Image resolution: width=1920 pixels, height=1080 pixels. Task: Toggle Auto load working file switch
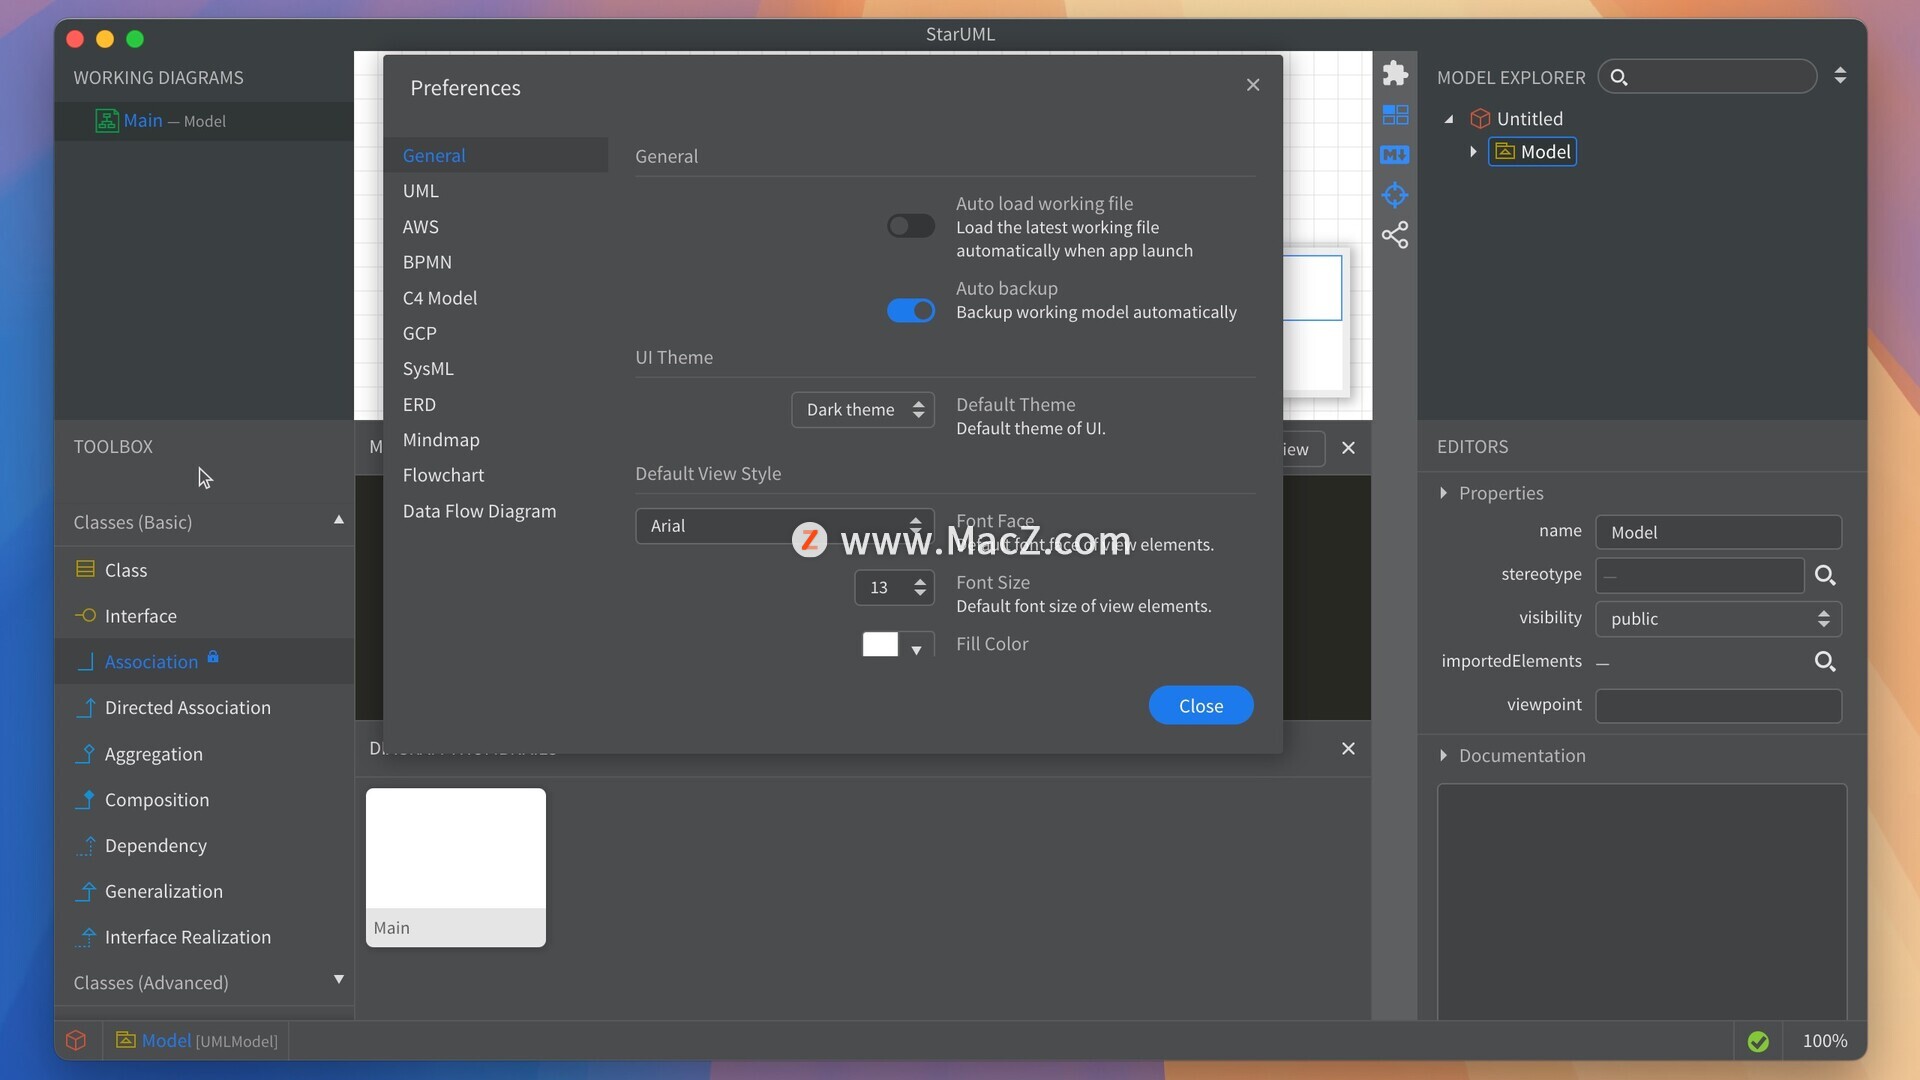point(910,226)
